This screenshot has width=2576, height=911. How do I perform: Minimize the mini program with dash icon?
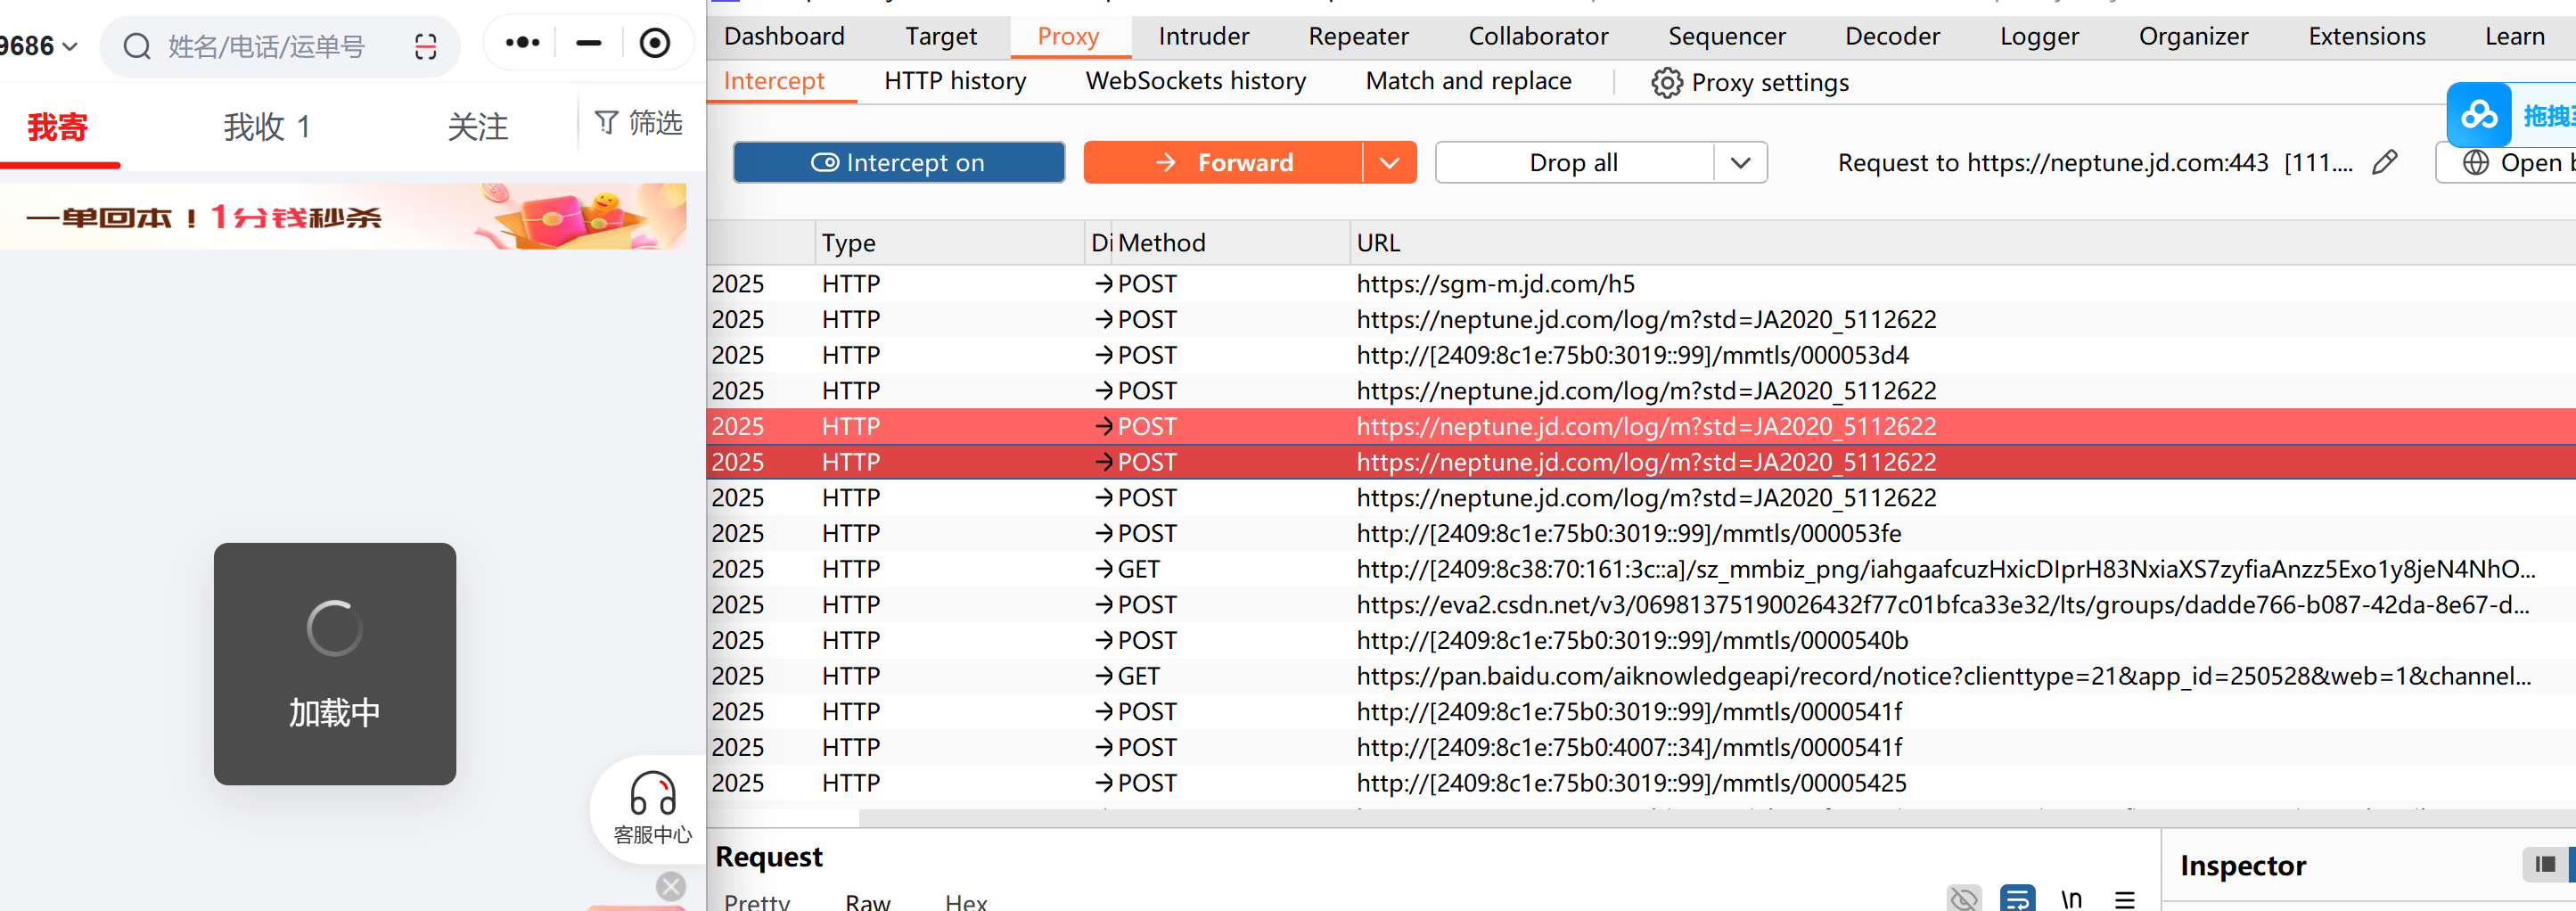click(589, 43)
